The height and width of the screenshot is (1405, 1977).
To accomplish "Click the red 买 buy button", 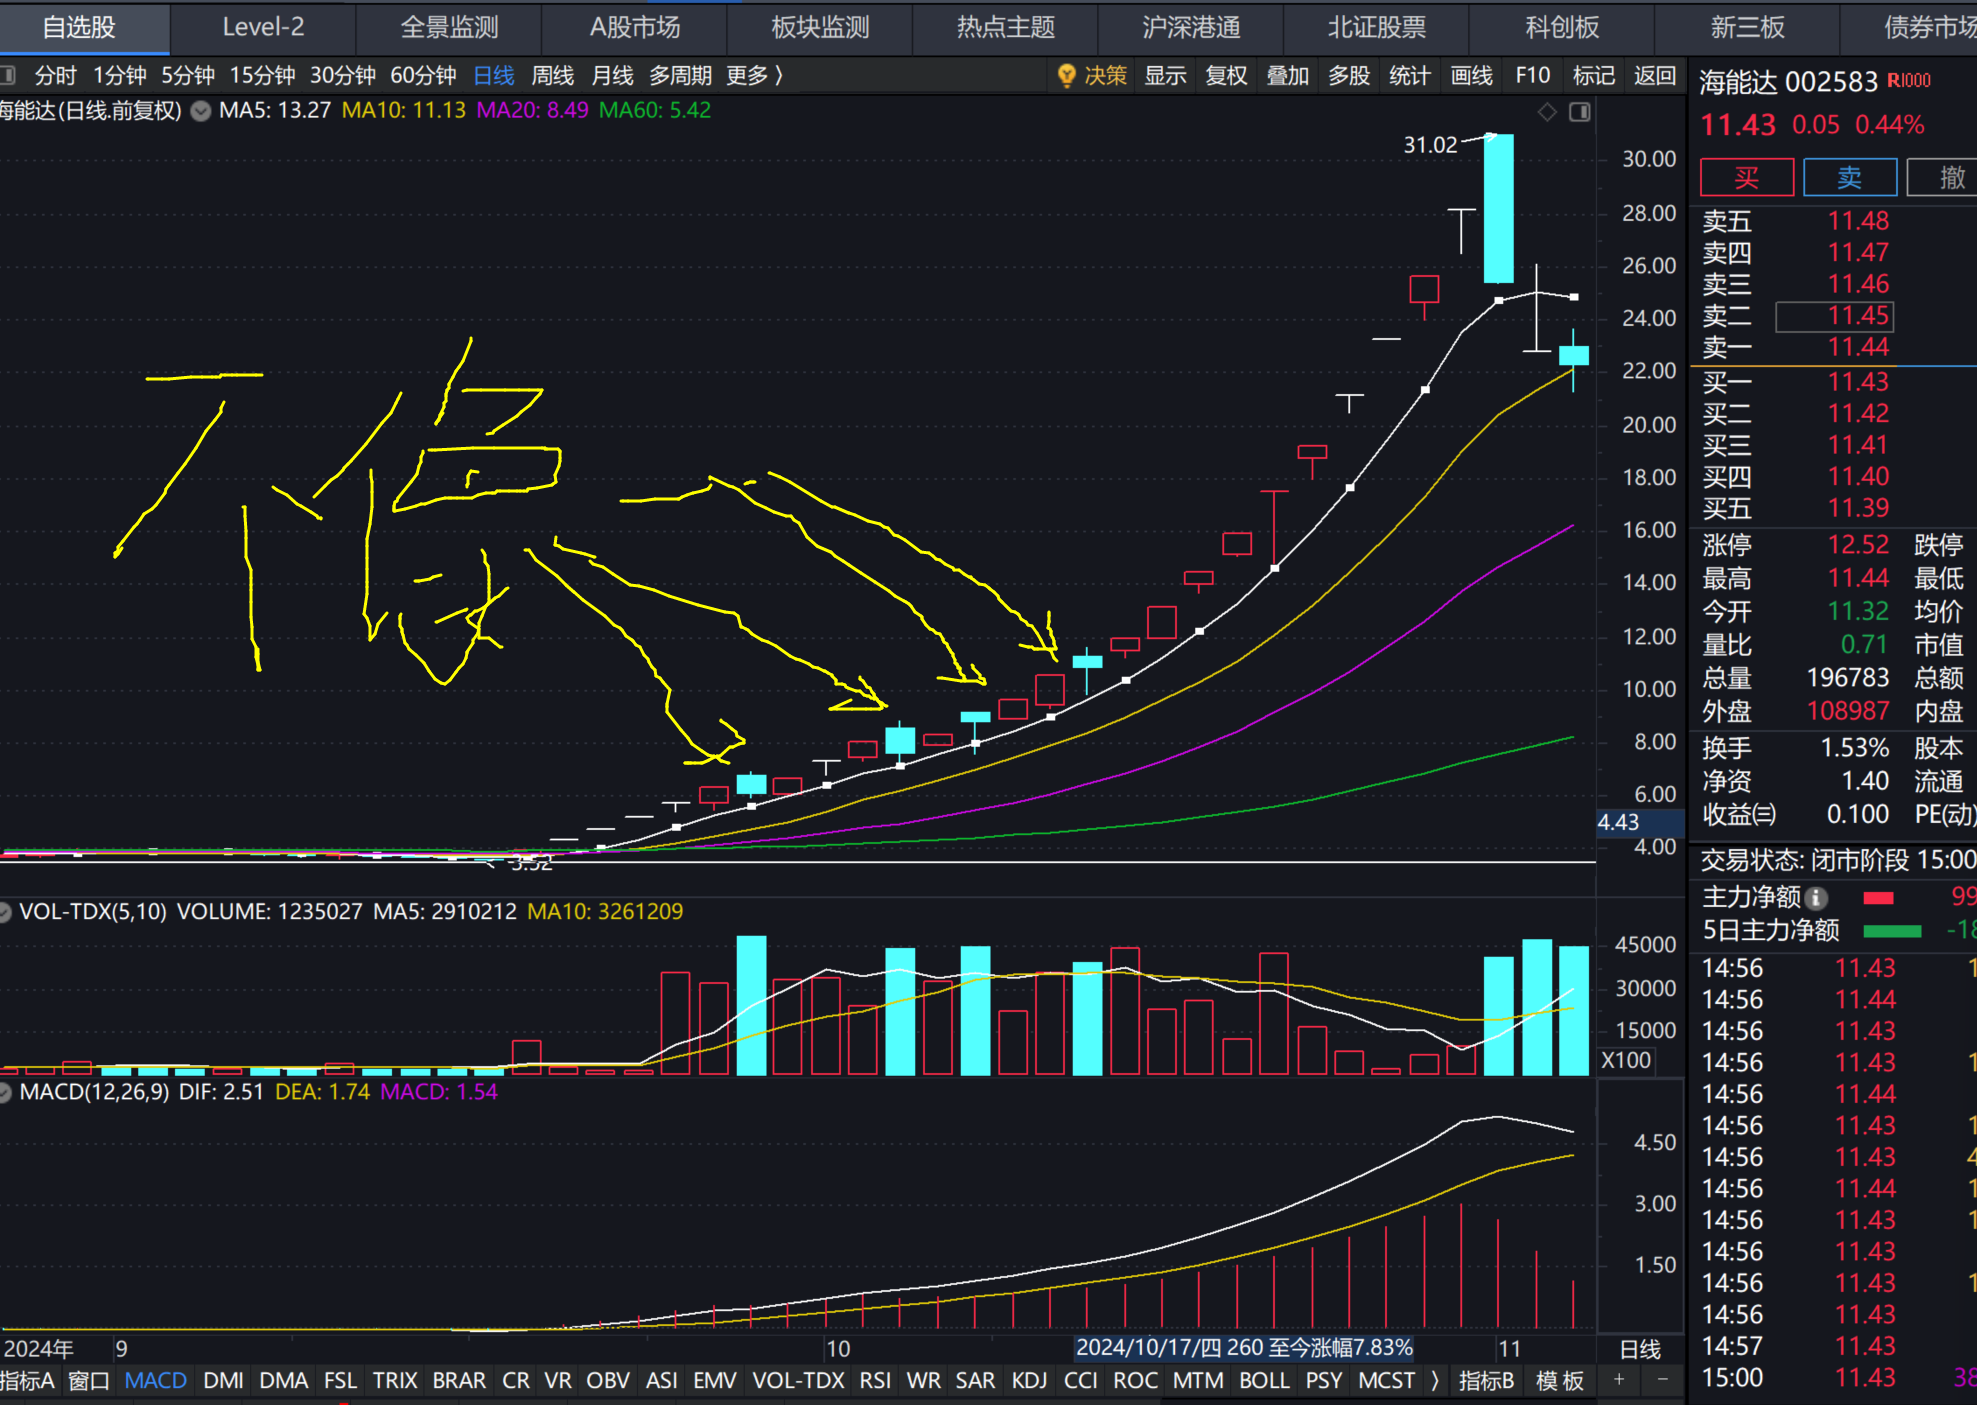I will pos(1746,178).
